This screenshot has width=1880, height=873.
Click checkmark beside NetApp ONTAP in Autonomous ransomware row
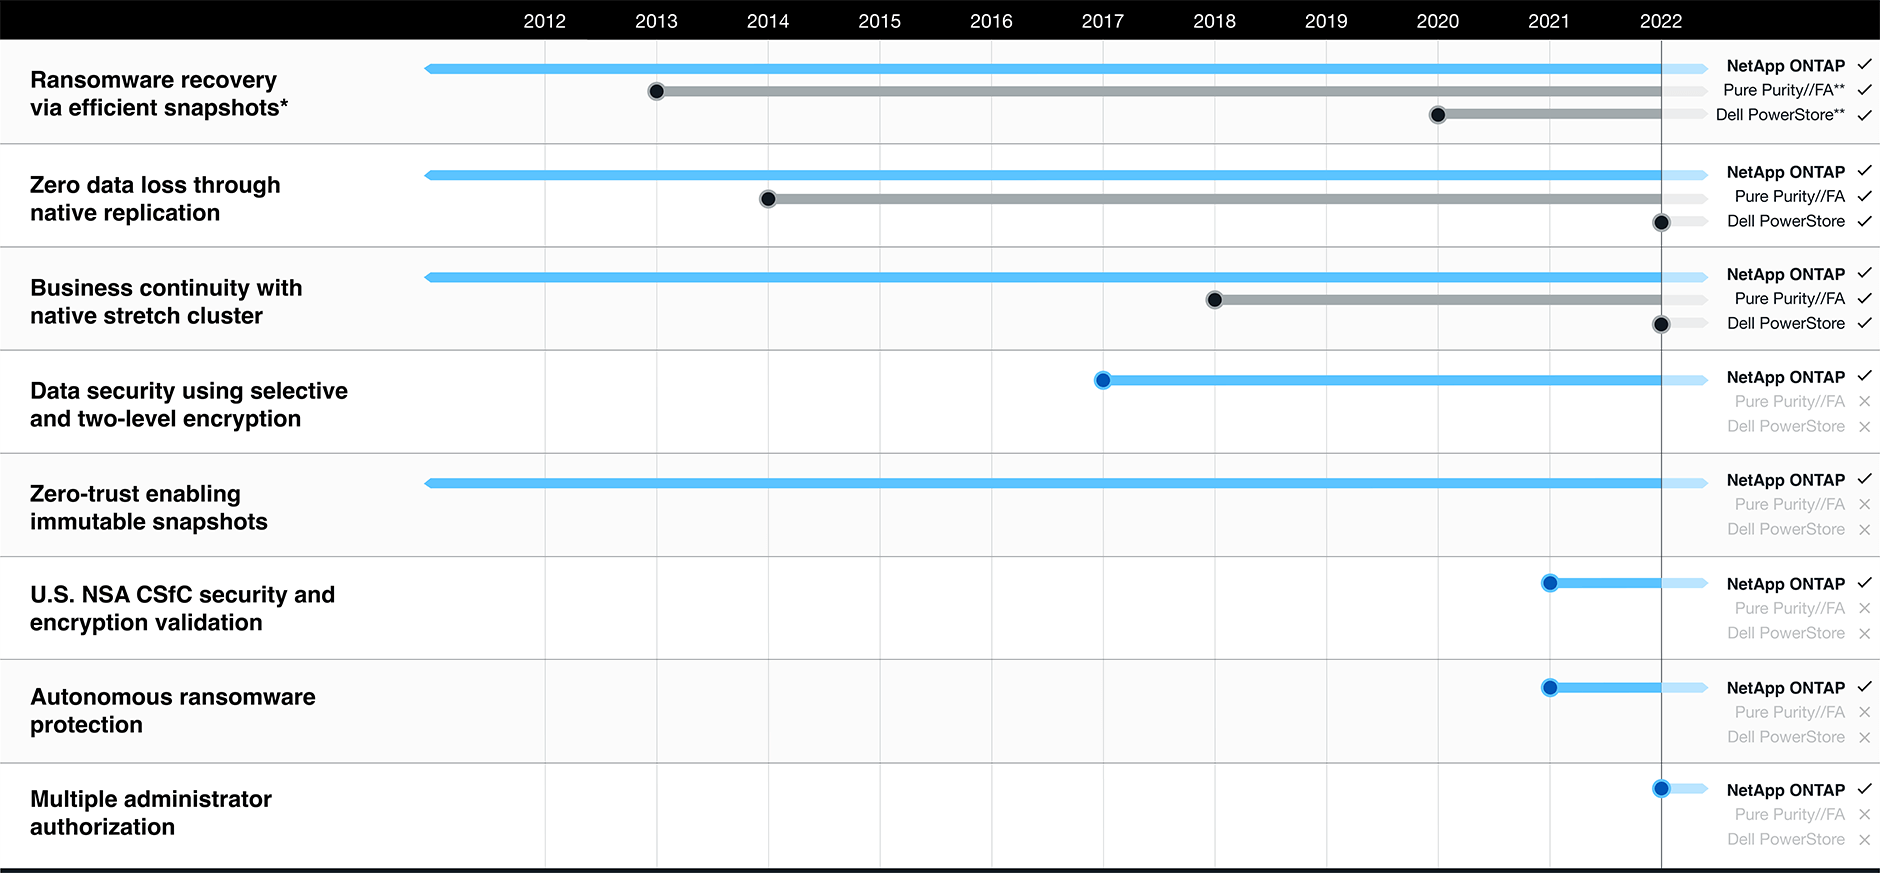tap(1864, 687)
